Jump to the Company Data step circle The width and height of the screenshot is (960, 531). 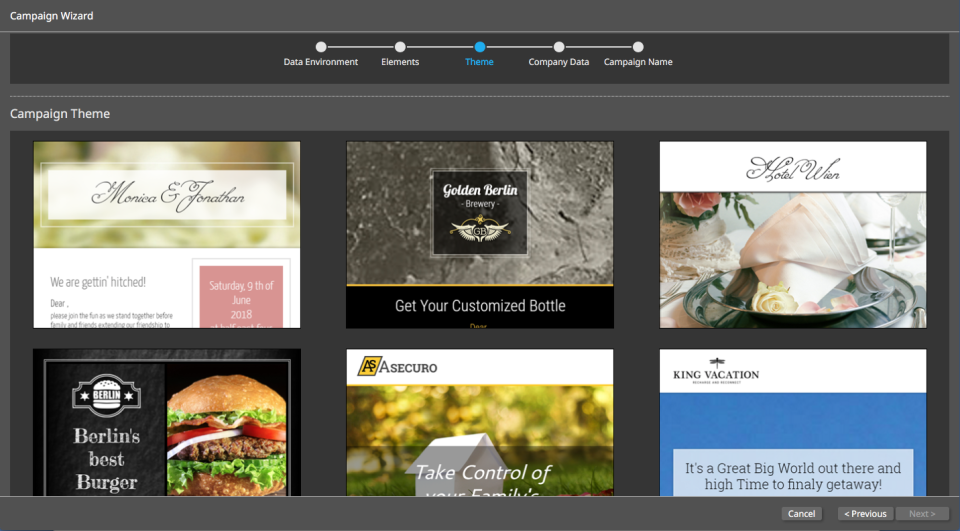click(558, 47)
